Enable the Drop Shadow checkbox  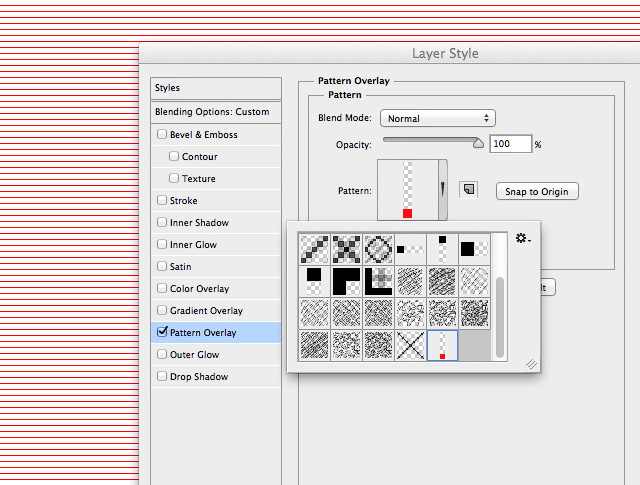[162, 376]
